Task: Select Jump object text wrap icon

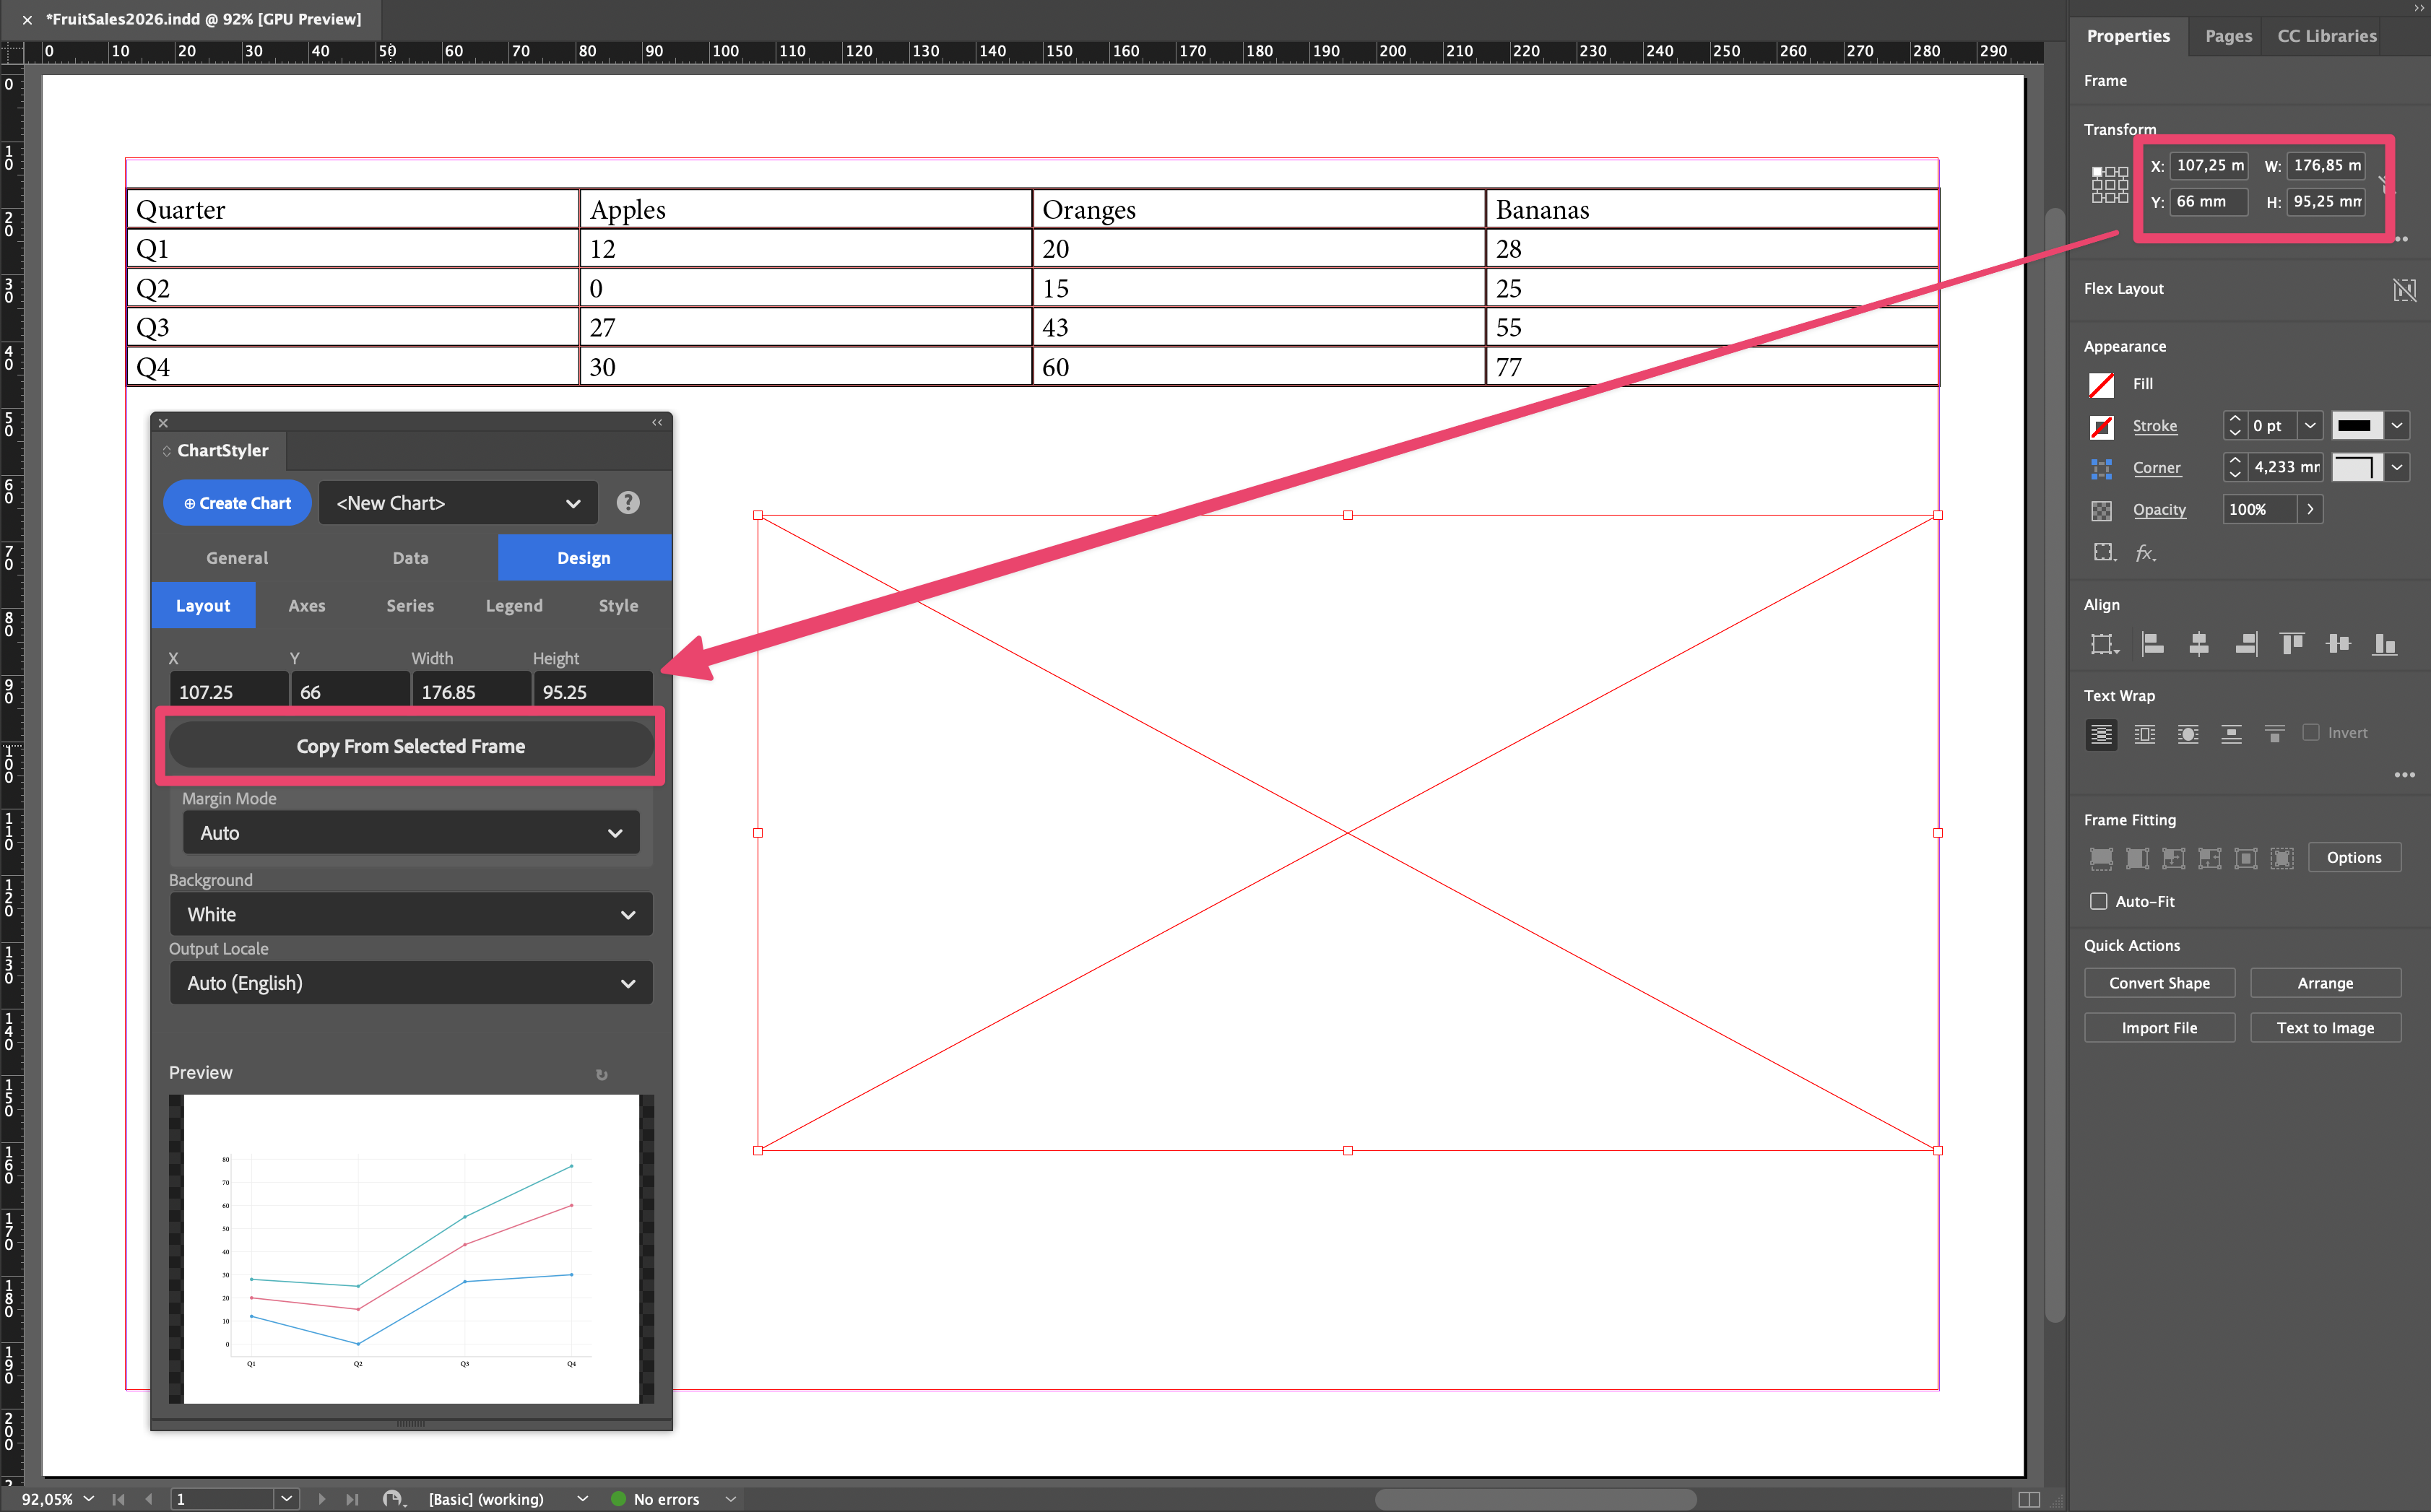Action: coord(2231,734)
